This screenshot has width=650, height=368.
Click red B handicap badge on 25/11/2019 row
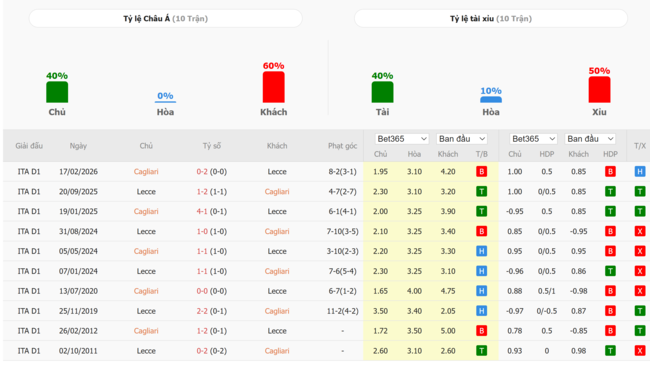coord(610,311)
